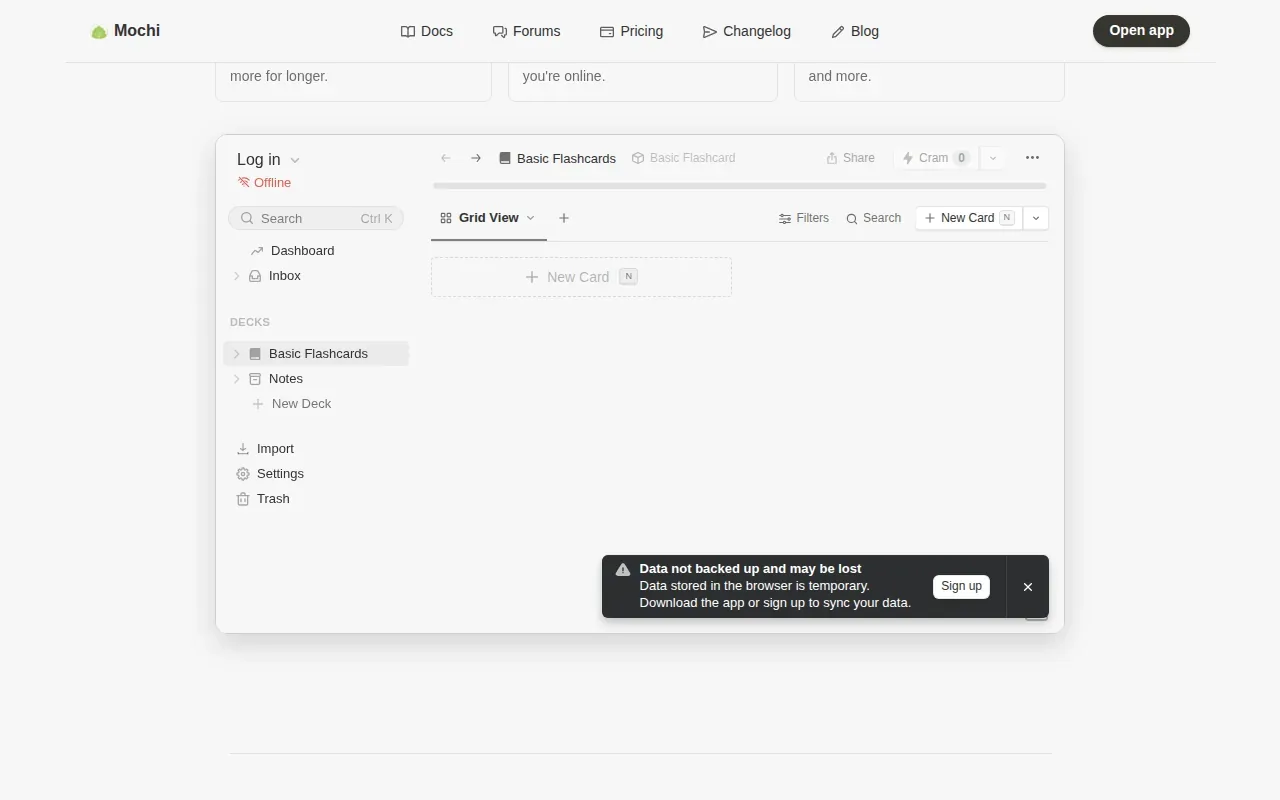Expand the Log in account dropdown
This screenshot has height=800, width=1280.
tap(268, 160)
